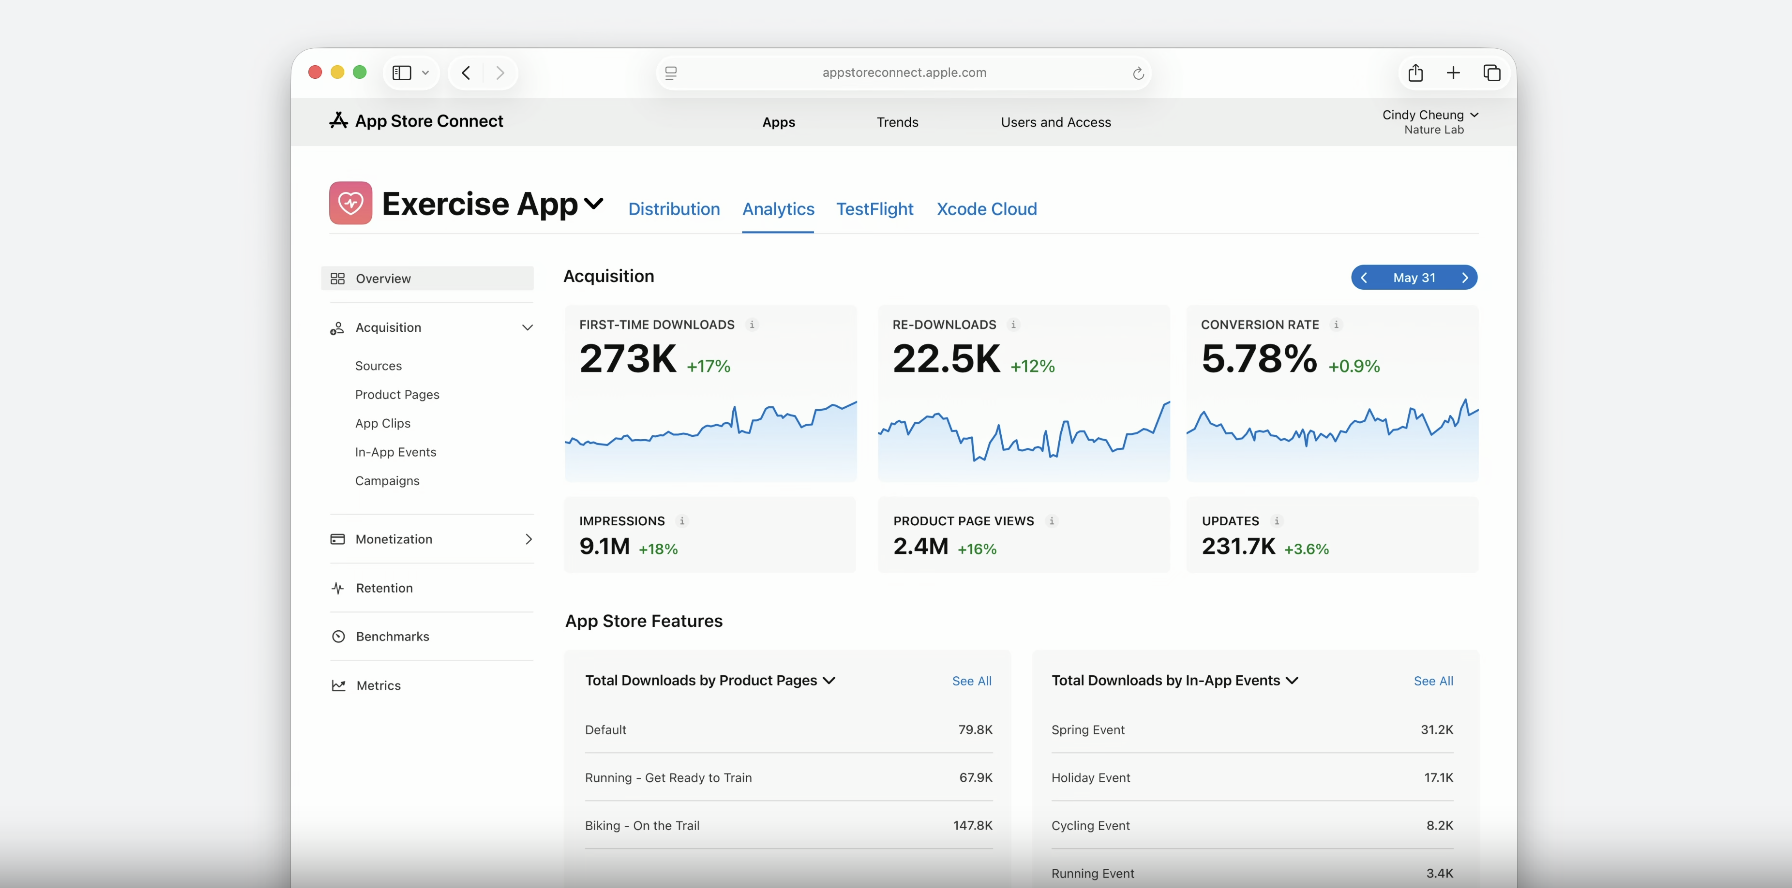This screenshot has height=888, width=1792.
Task: Open the sidebar options dropdown arrow
Action: click(x=426, y=73)
